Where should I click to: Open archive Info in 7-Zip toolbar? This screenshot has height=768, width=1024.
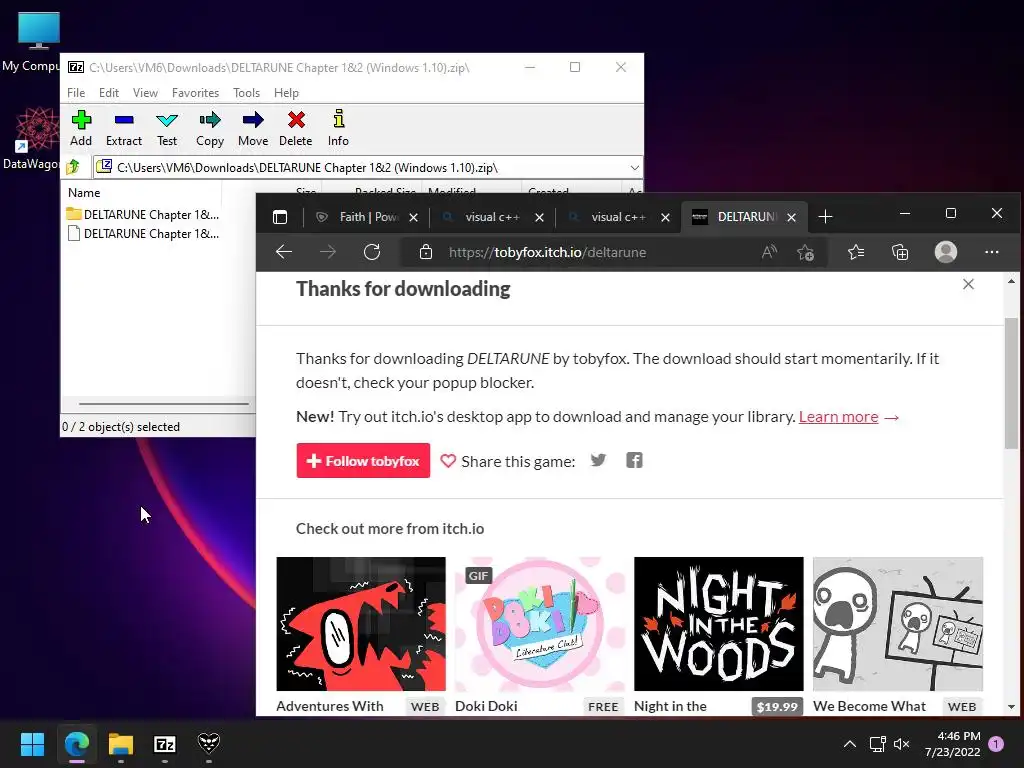pos(338,129)
